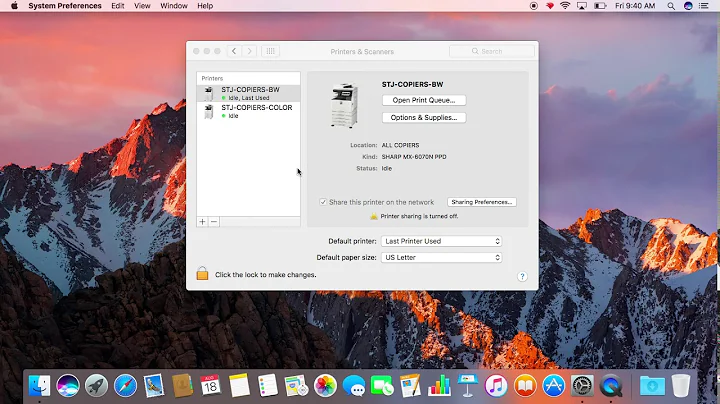
Task: Click the add printer plus button
Action: tap(202, 222)
